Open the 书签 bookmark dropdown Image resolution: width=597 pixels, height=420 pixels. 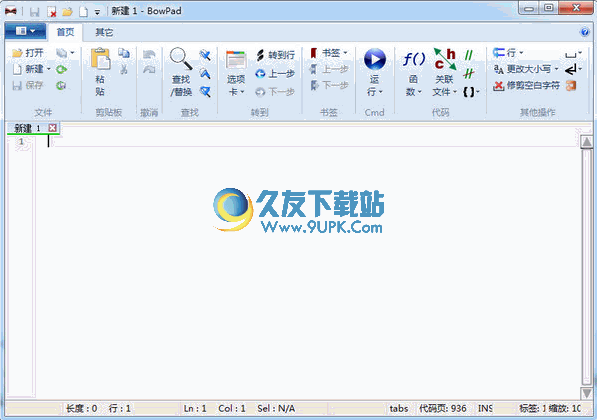(x=329, y=53)
